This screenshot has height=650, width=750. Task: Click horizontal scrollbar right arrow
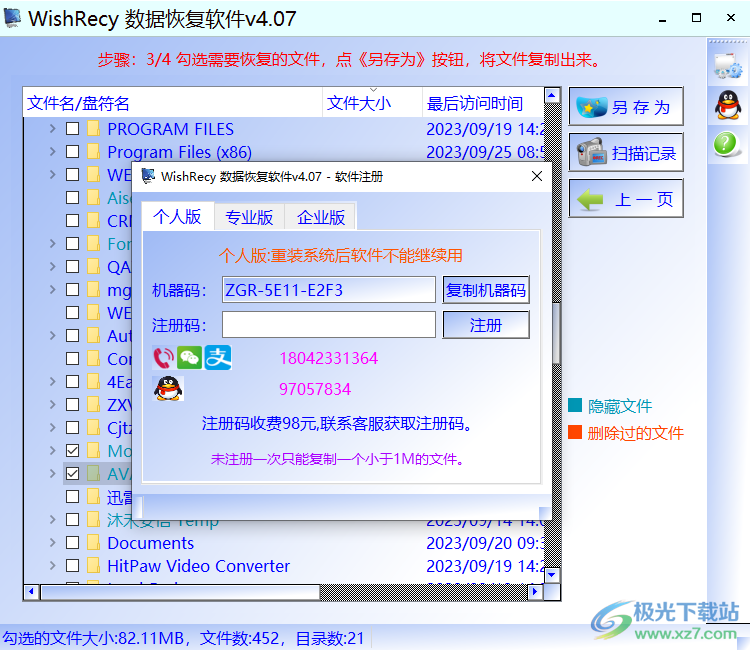(x=535, y=592)
